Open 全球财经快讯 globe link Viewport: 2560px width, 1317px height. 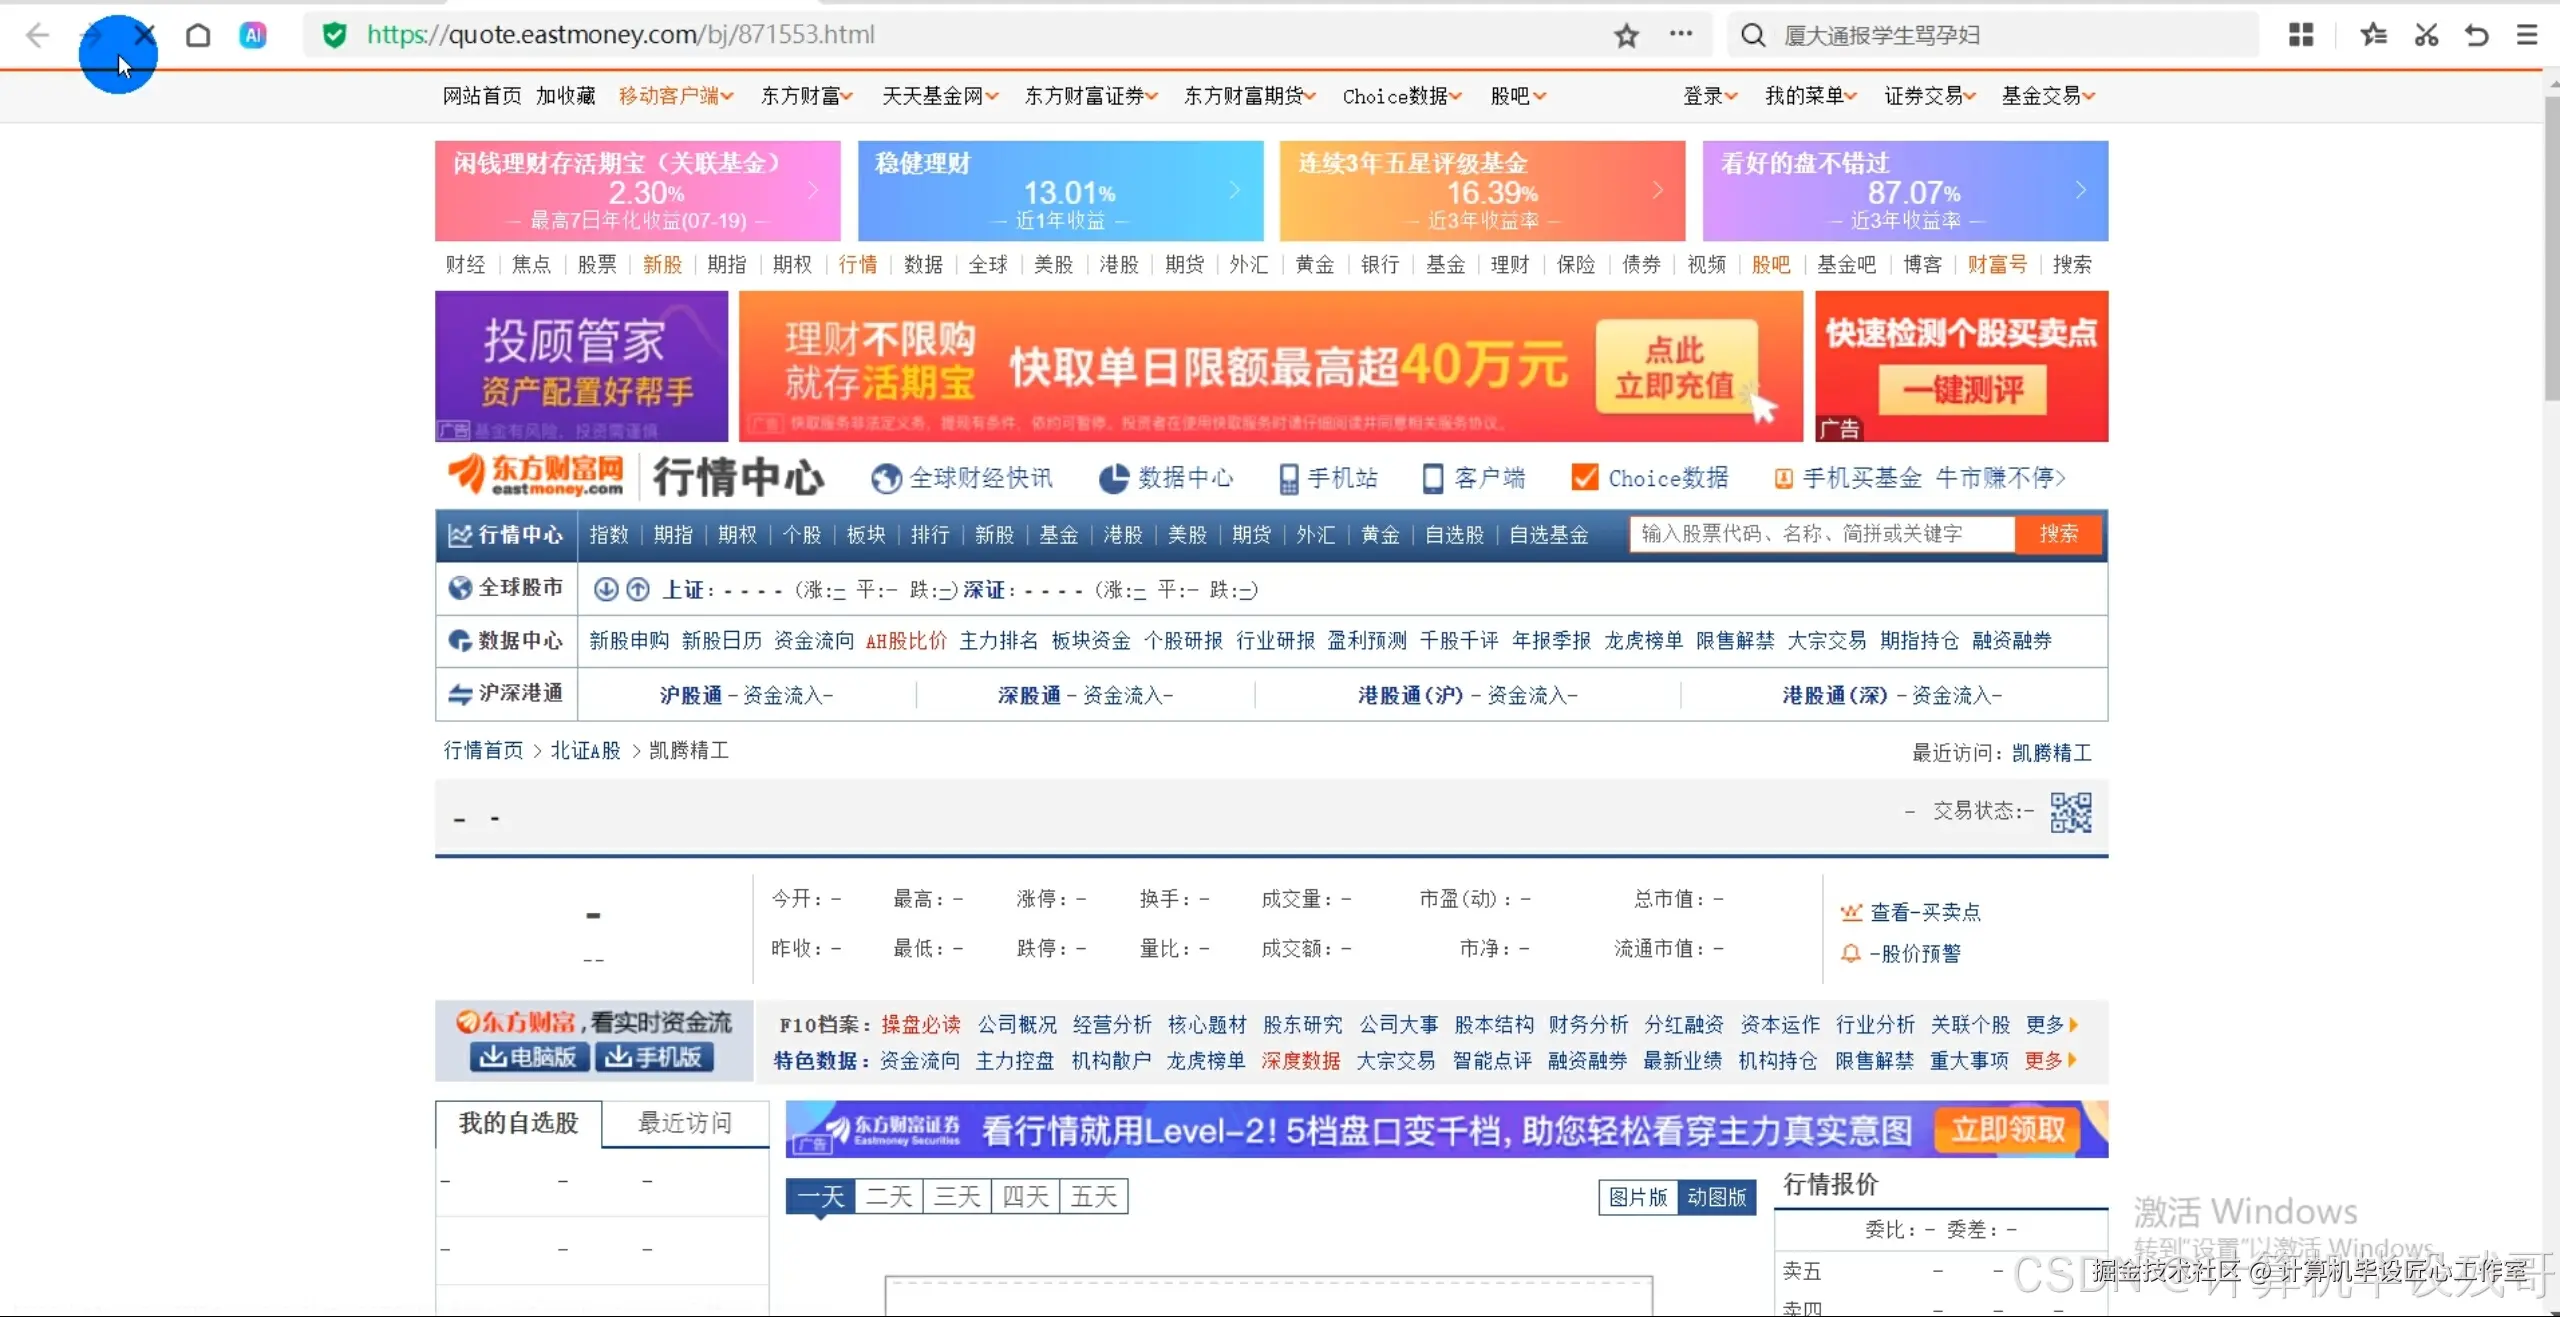click(961, 478)
